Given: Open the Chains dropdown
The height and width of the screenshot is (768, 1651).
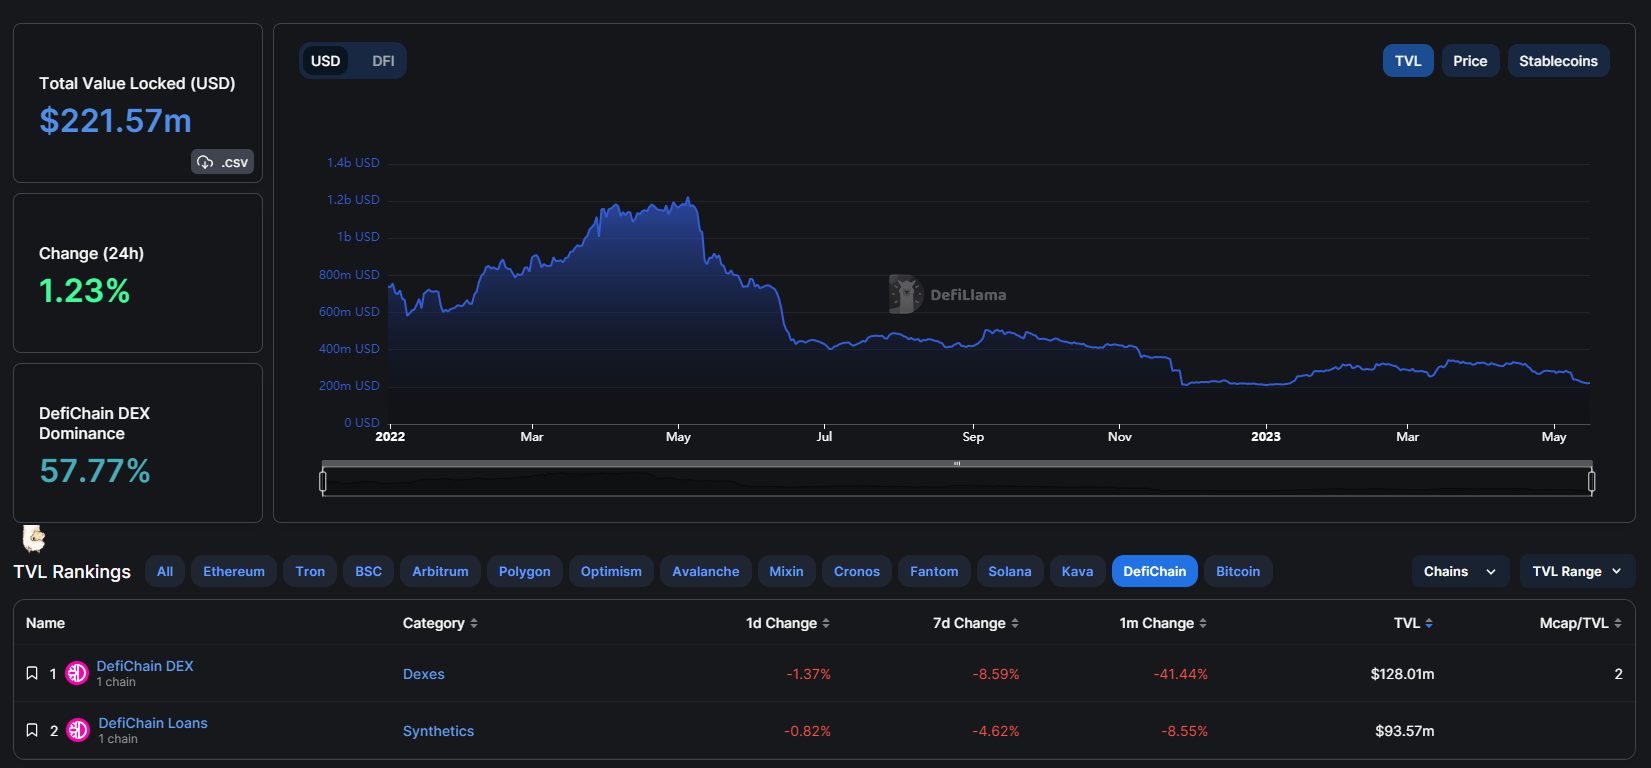Looking at the screenshot, I should pyautogui.click(x=1459, y=571).
